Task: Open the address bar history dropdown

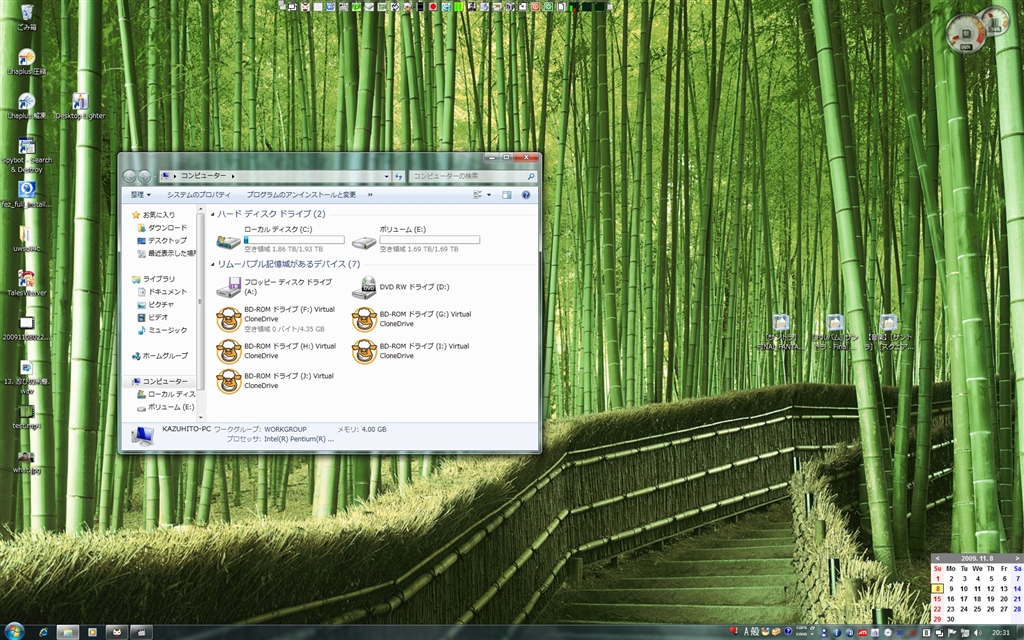Action: (x=387, y=176)
